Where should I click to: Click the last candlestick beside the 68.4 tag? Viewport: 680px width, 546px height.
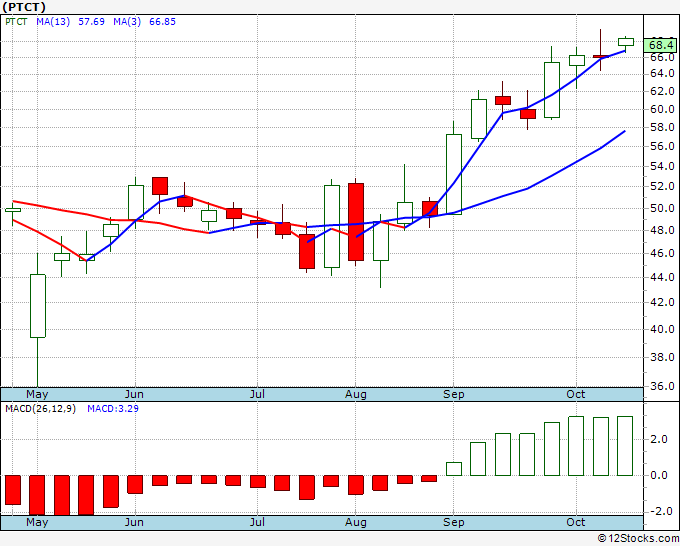[626, 42]
